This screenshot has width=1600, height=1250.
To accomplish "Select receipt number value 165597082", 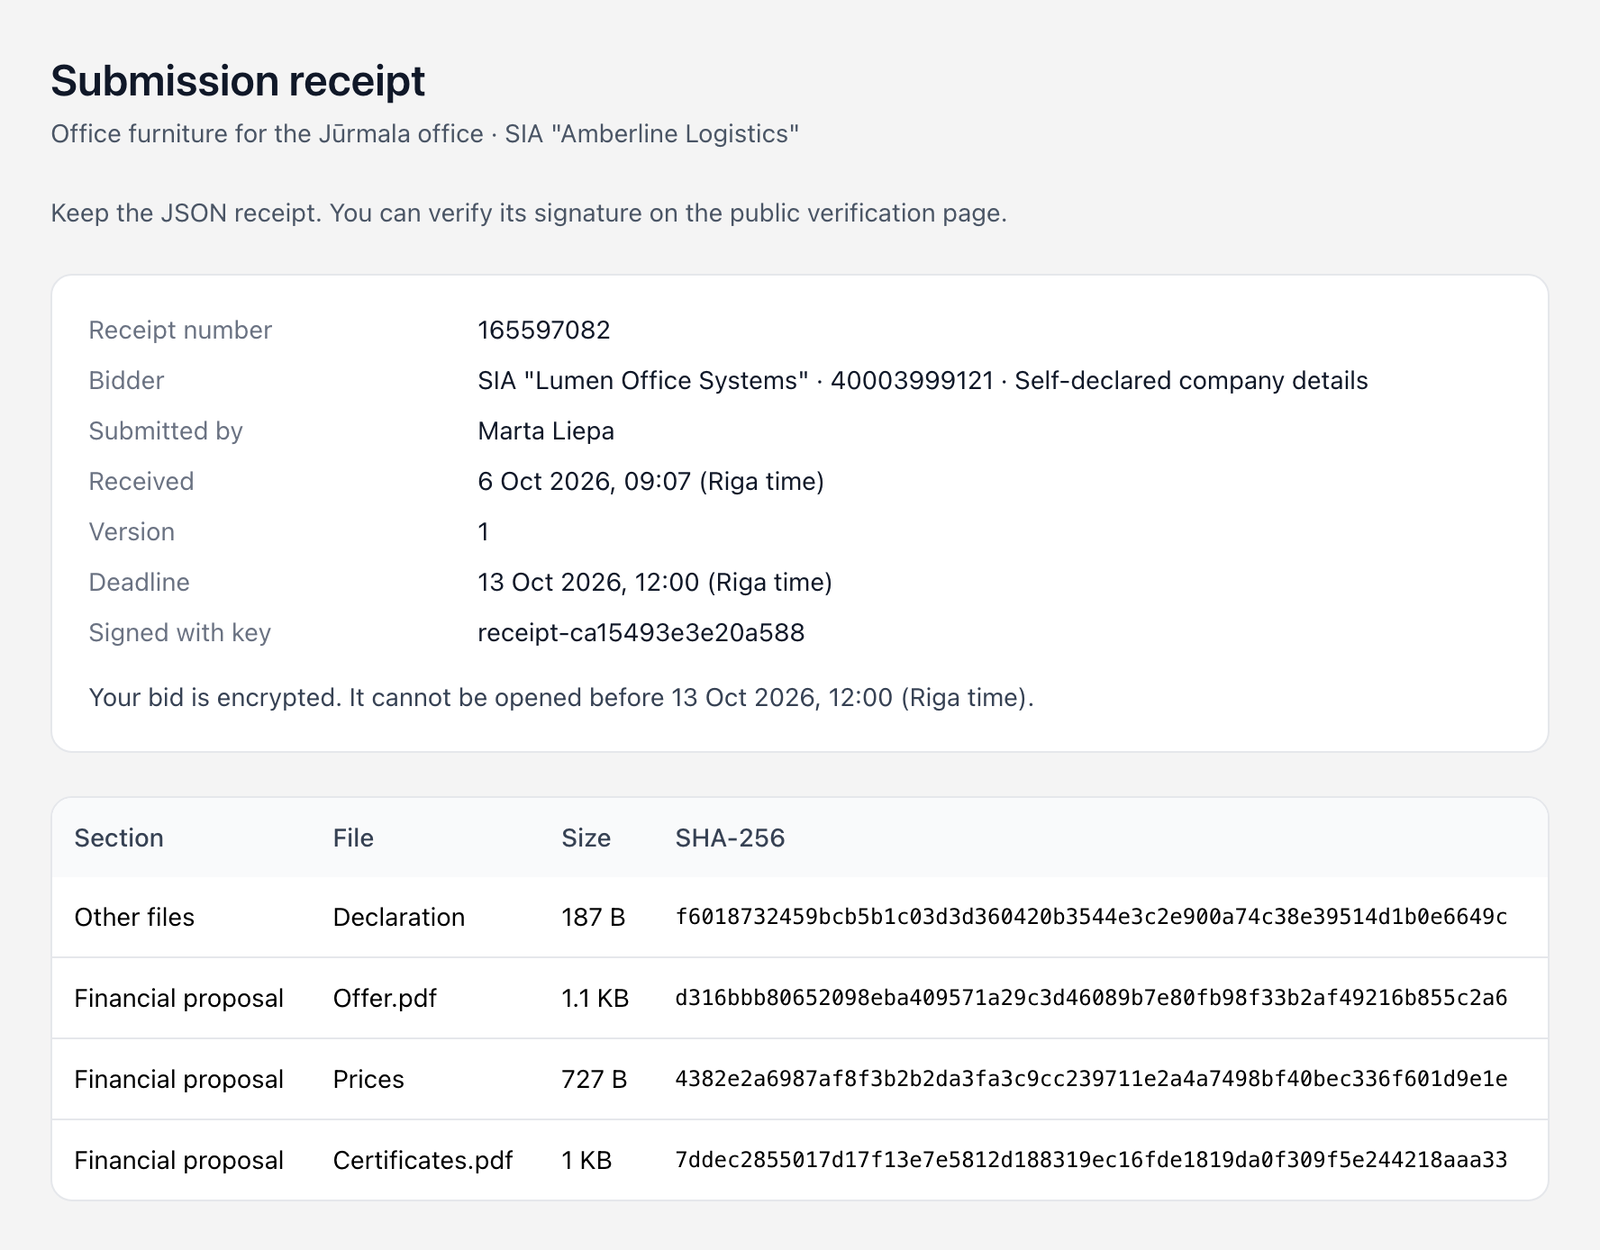I will [544, 330].
